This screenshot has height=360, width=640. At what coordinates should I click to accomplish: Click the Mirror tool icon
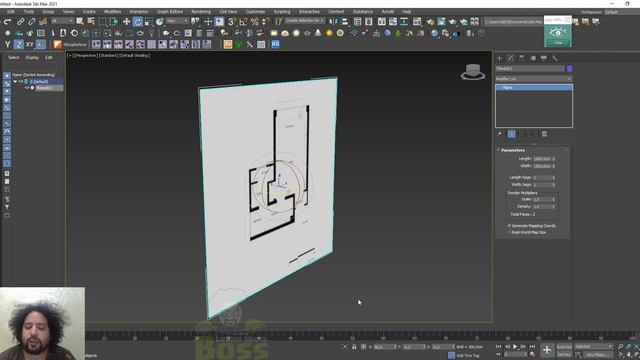coord(333,22)
